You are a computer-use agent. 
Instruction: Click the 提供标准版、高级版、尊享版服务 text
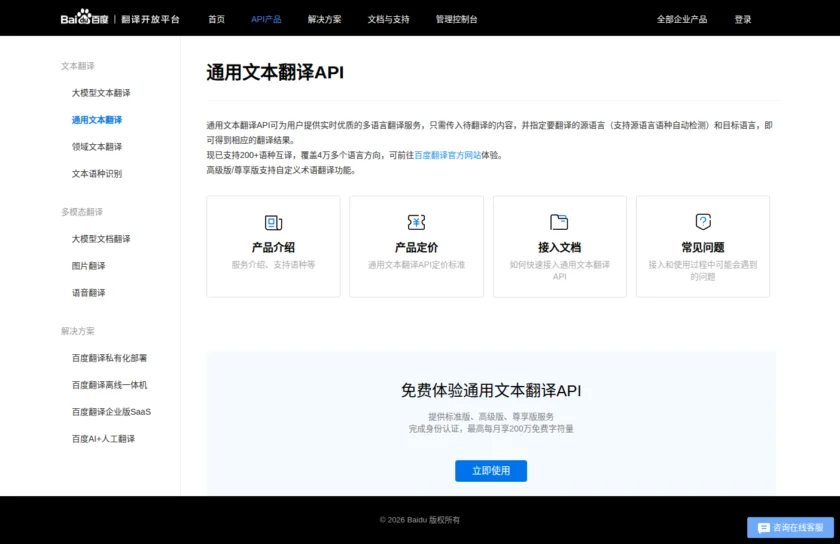(x=491, y=416)
